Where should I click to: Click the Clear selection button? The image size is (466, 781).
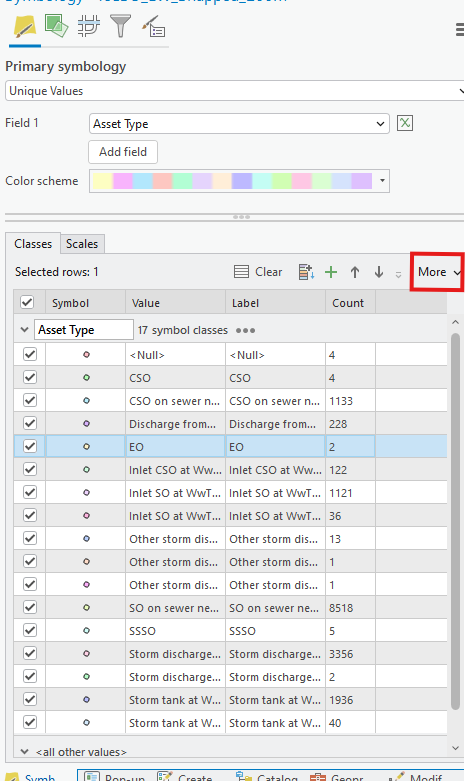tap(258, 272)
